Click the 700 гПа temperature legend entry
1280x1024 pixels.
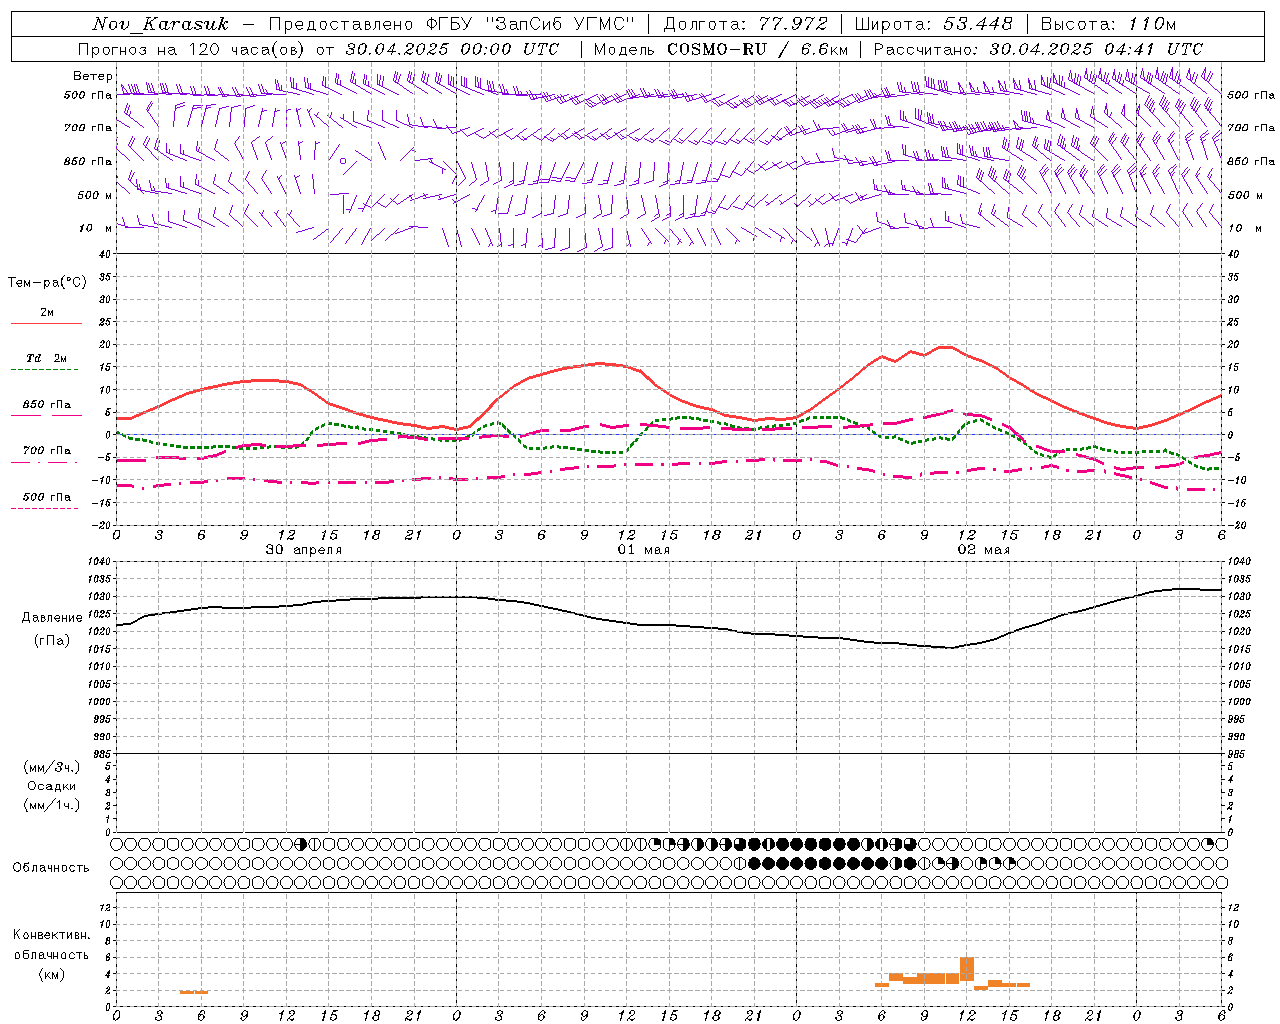(47, 451)
